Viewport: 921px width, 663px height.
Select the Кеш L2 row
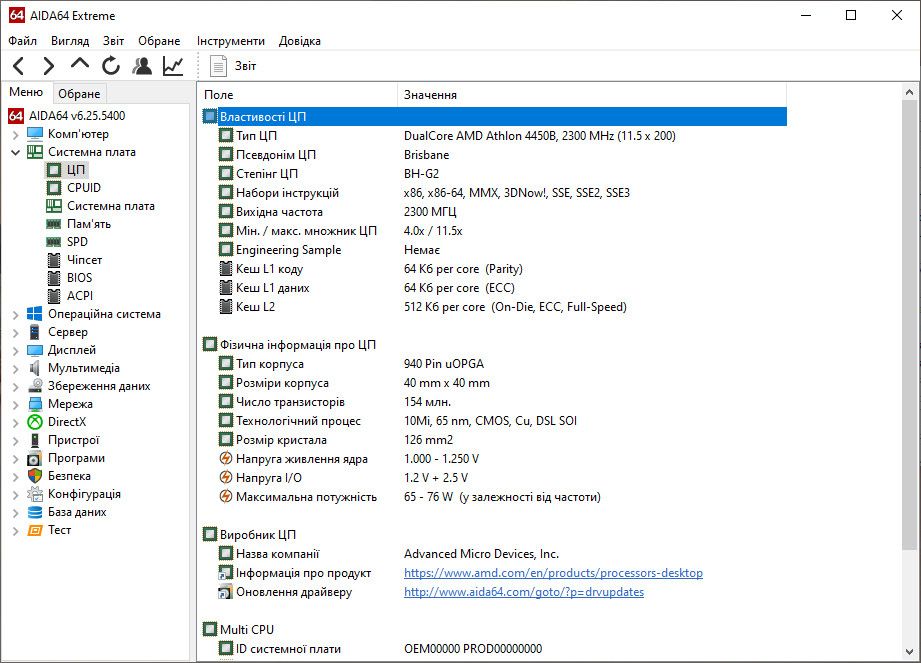(495, 307)
